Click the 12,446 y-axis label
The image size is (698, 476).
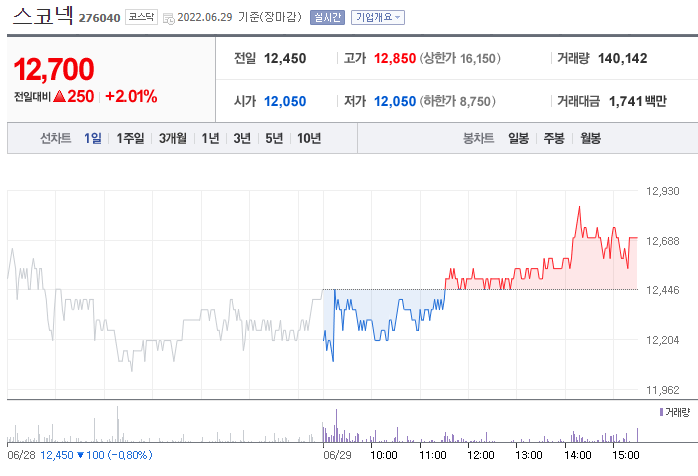click(662, 290)
